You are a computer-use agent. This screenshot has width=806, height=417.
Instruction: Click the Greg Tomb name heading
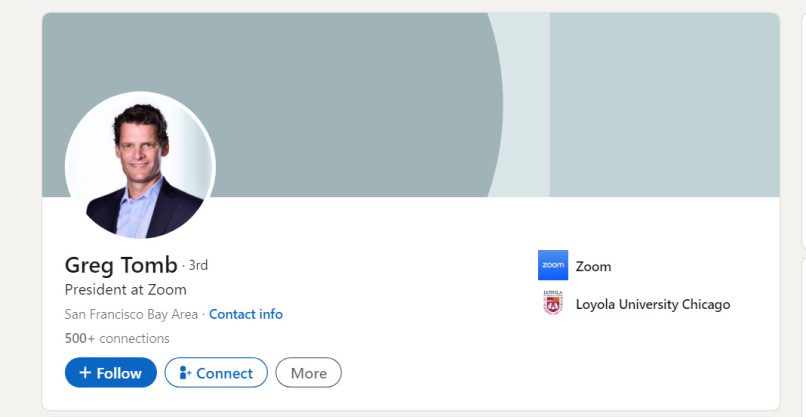[121, 265]
